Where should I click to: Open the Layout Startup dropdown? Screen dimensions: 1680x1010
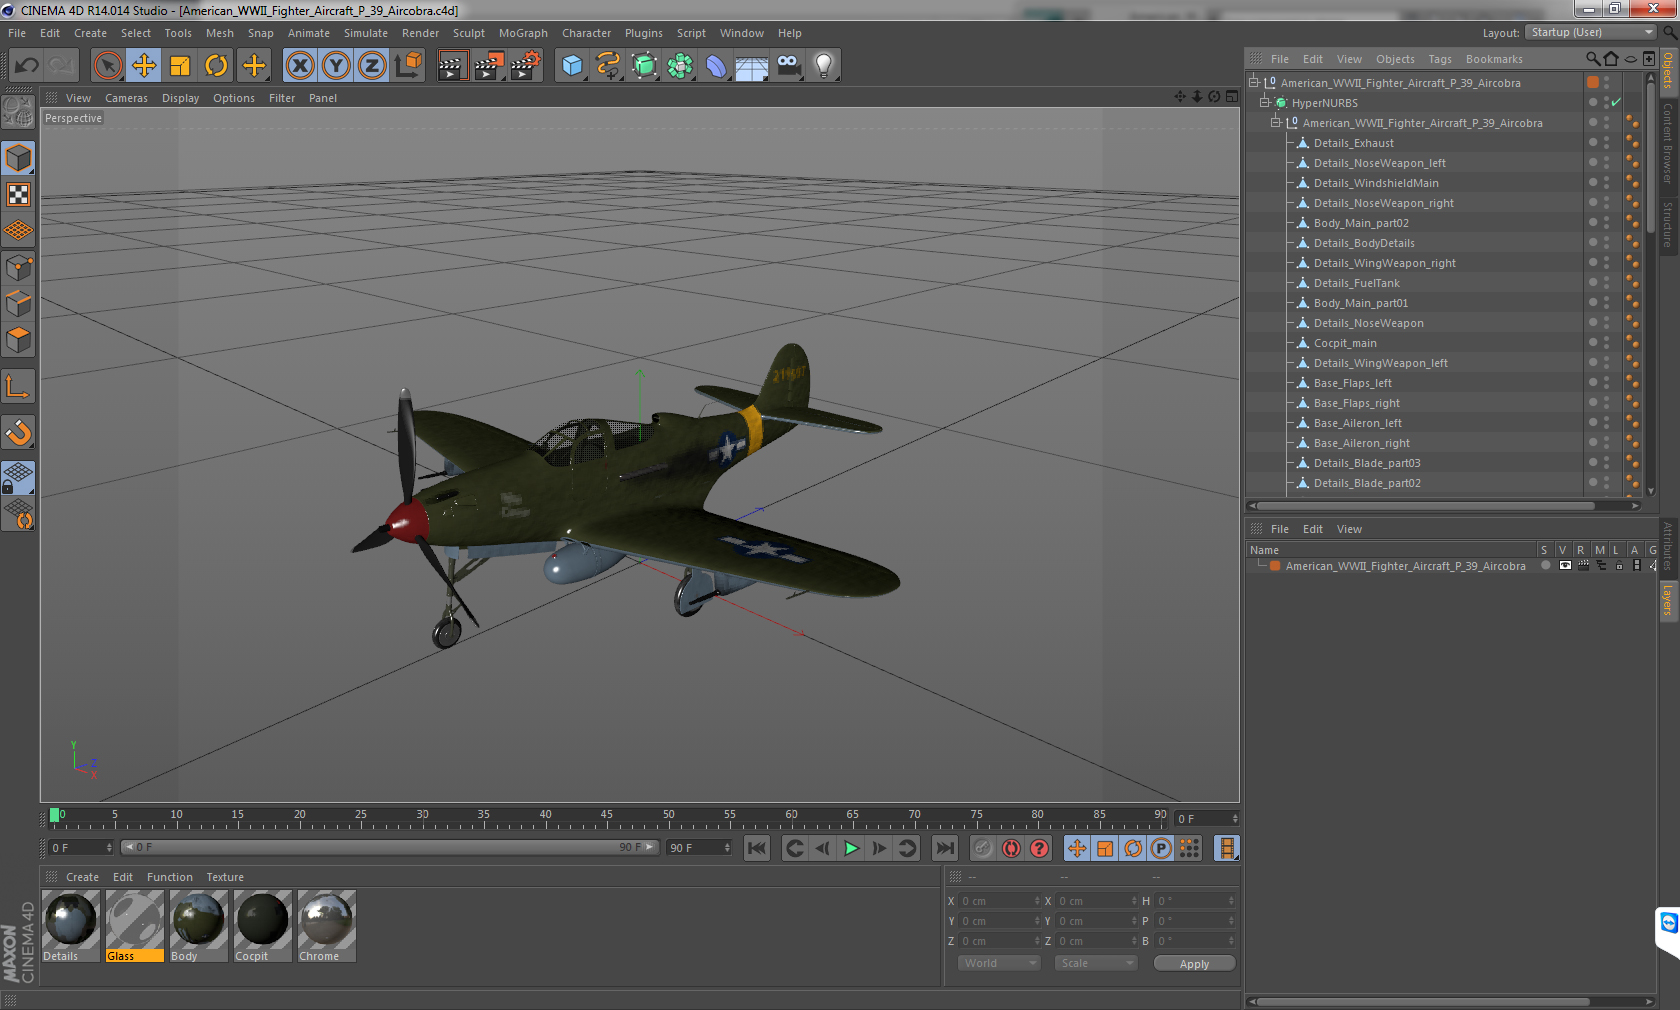tap(1592, 33)
